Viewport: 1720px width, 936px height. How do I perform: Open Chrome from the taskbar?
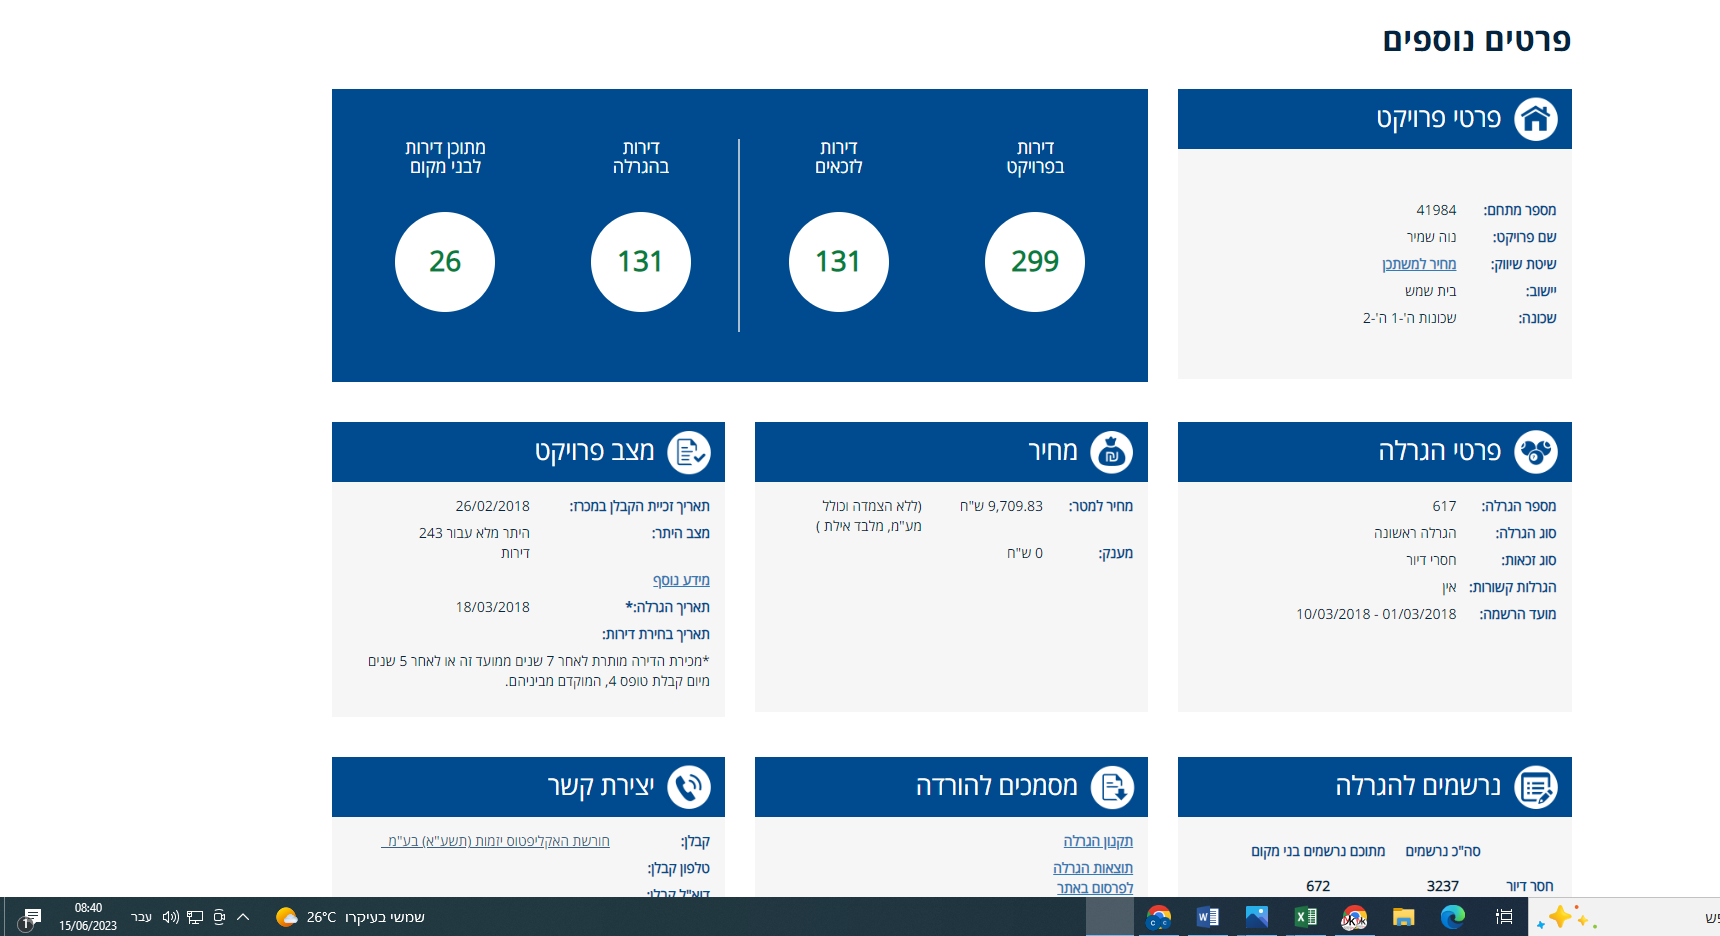click(1159, 917)
